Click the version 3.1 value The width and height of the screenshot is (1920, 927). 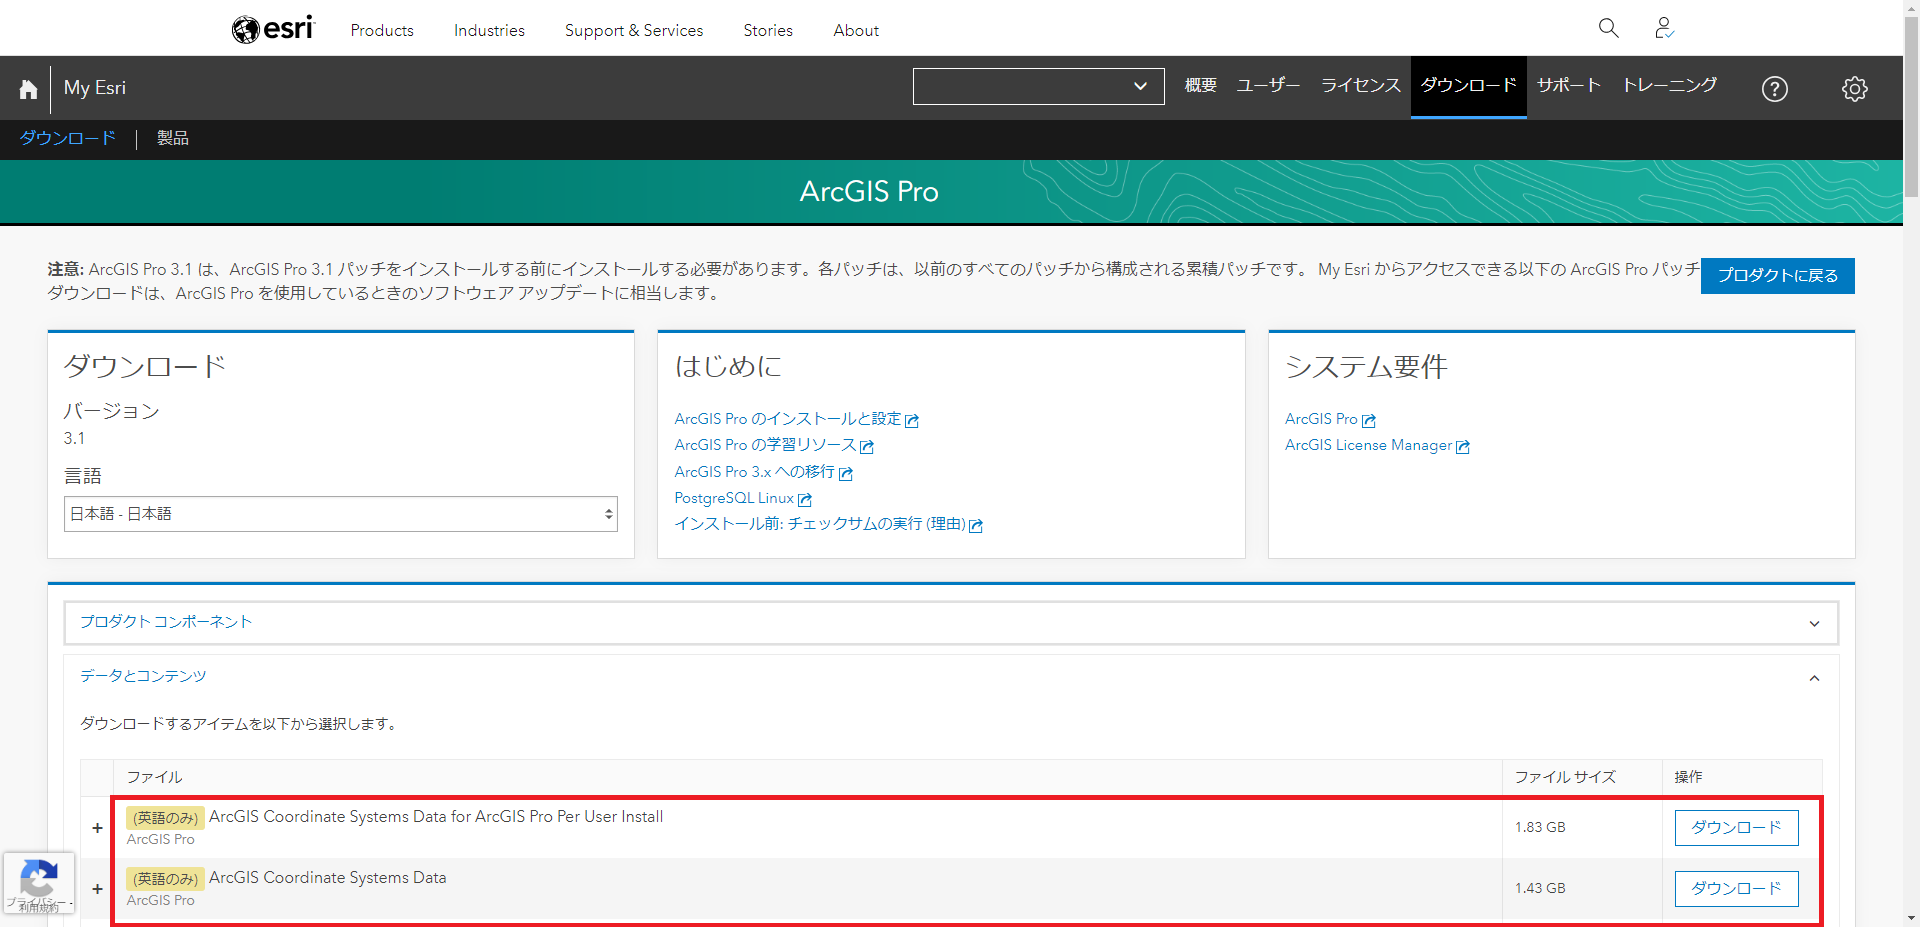click(74, 439)
